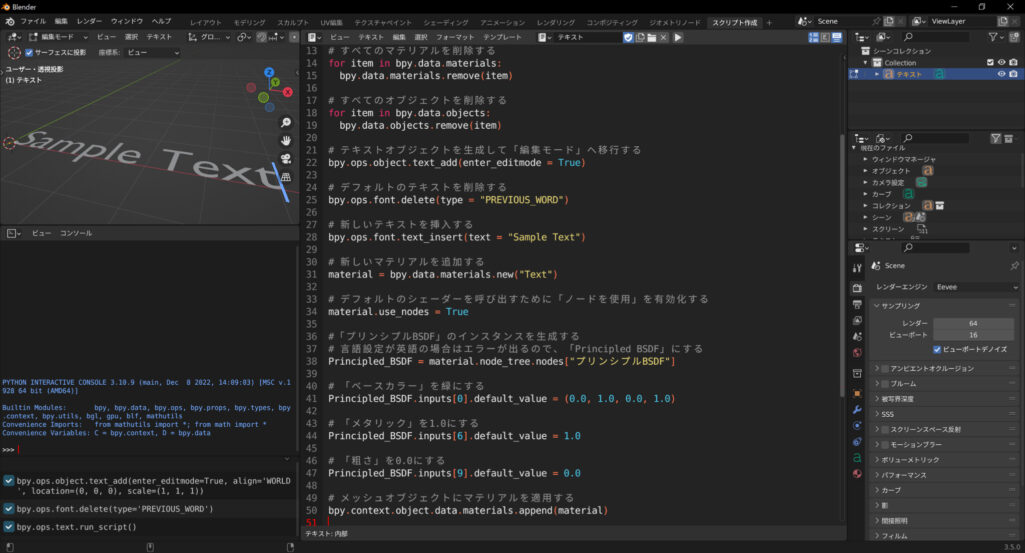The height and width of the screenshot is (553, 1025).
Task: Open the Object Constraints properties tab icon
Action: point(857,442)
